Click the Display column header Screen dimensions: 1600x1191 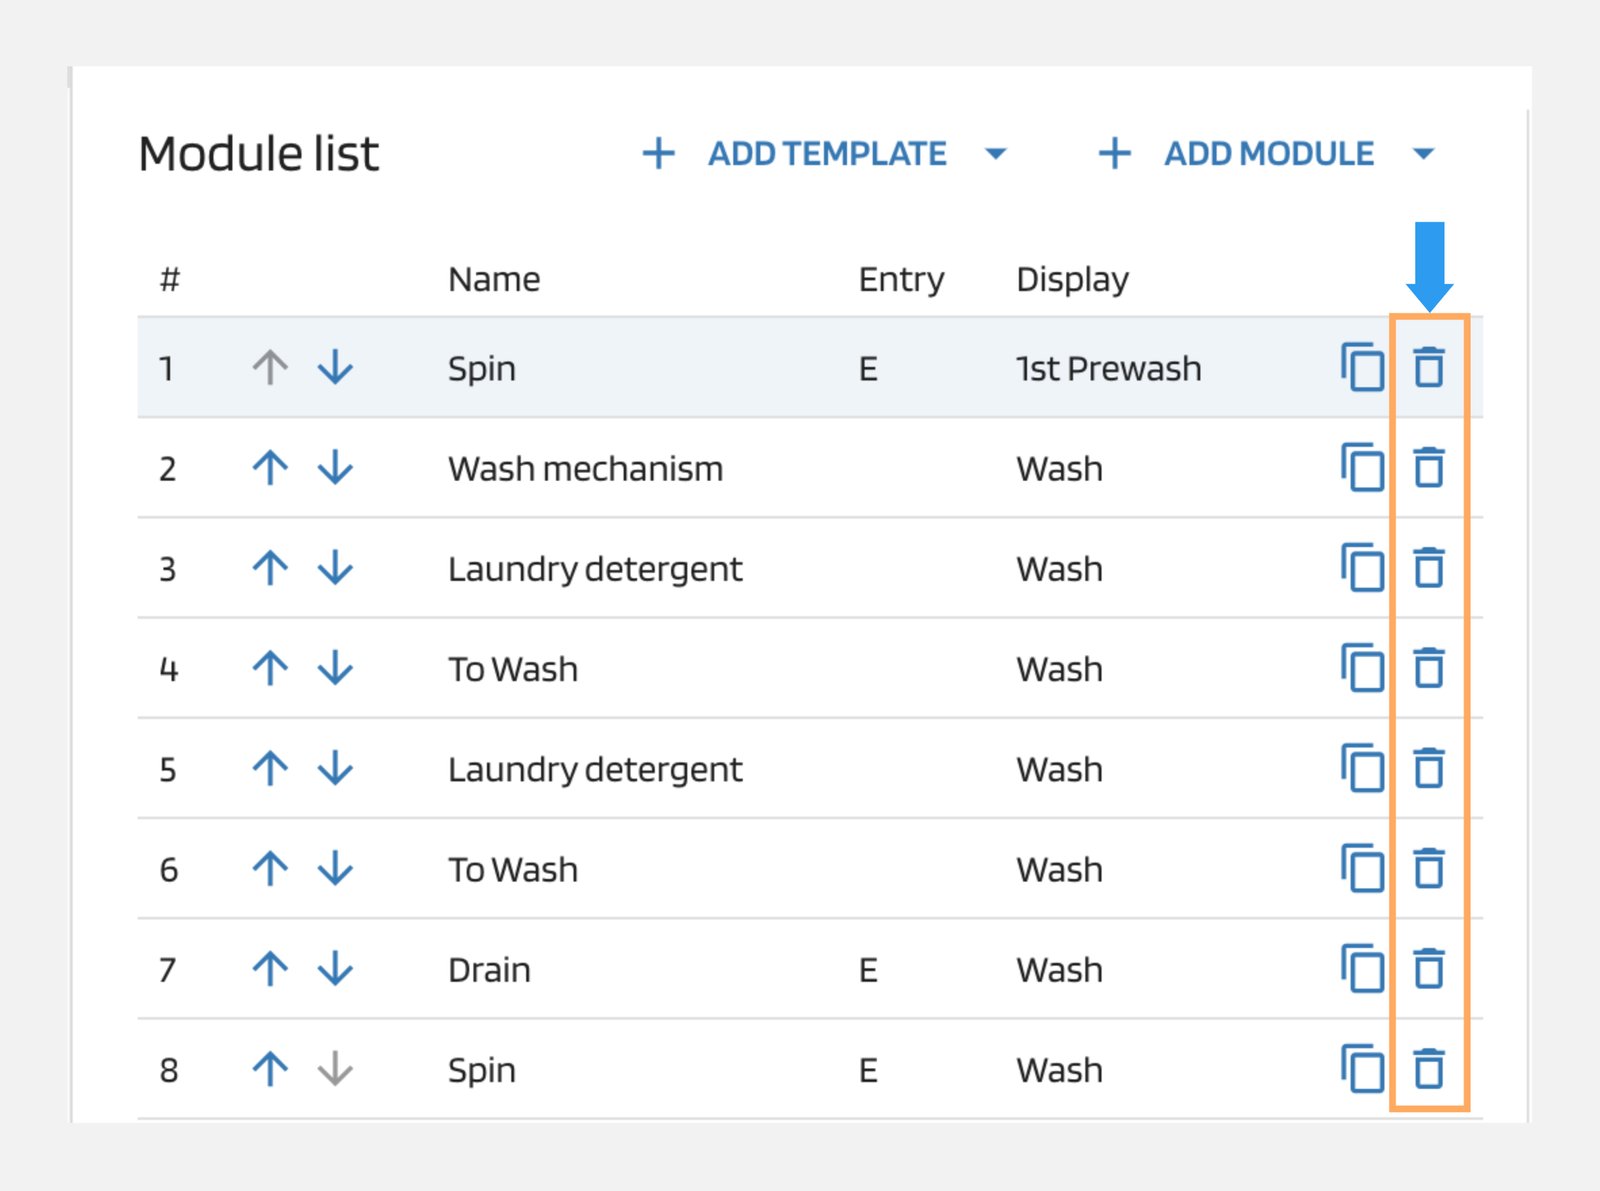[1072, 279]
